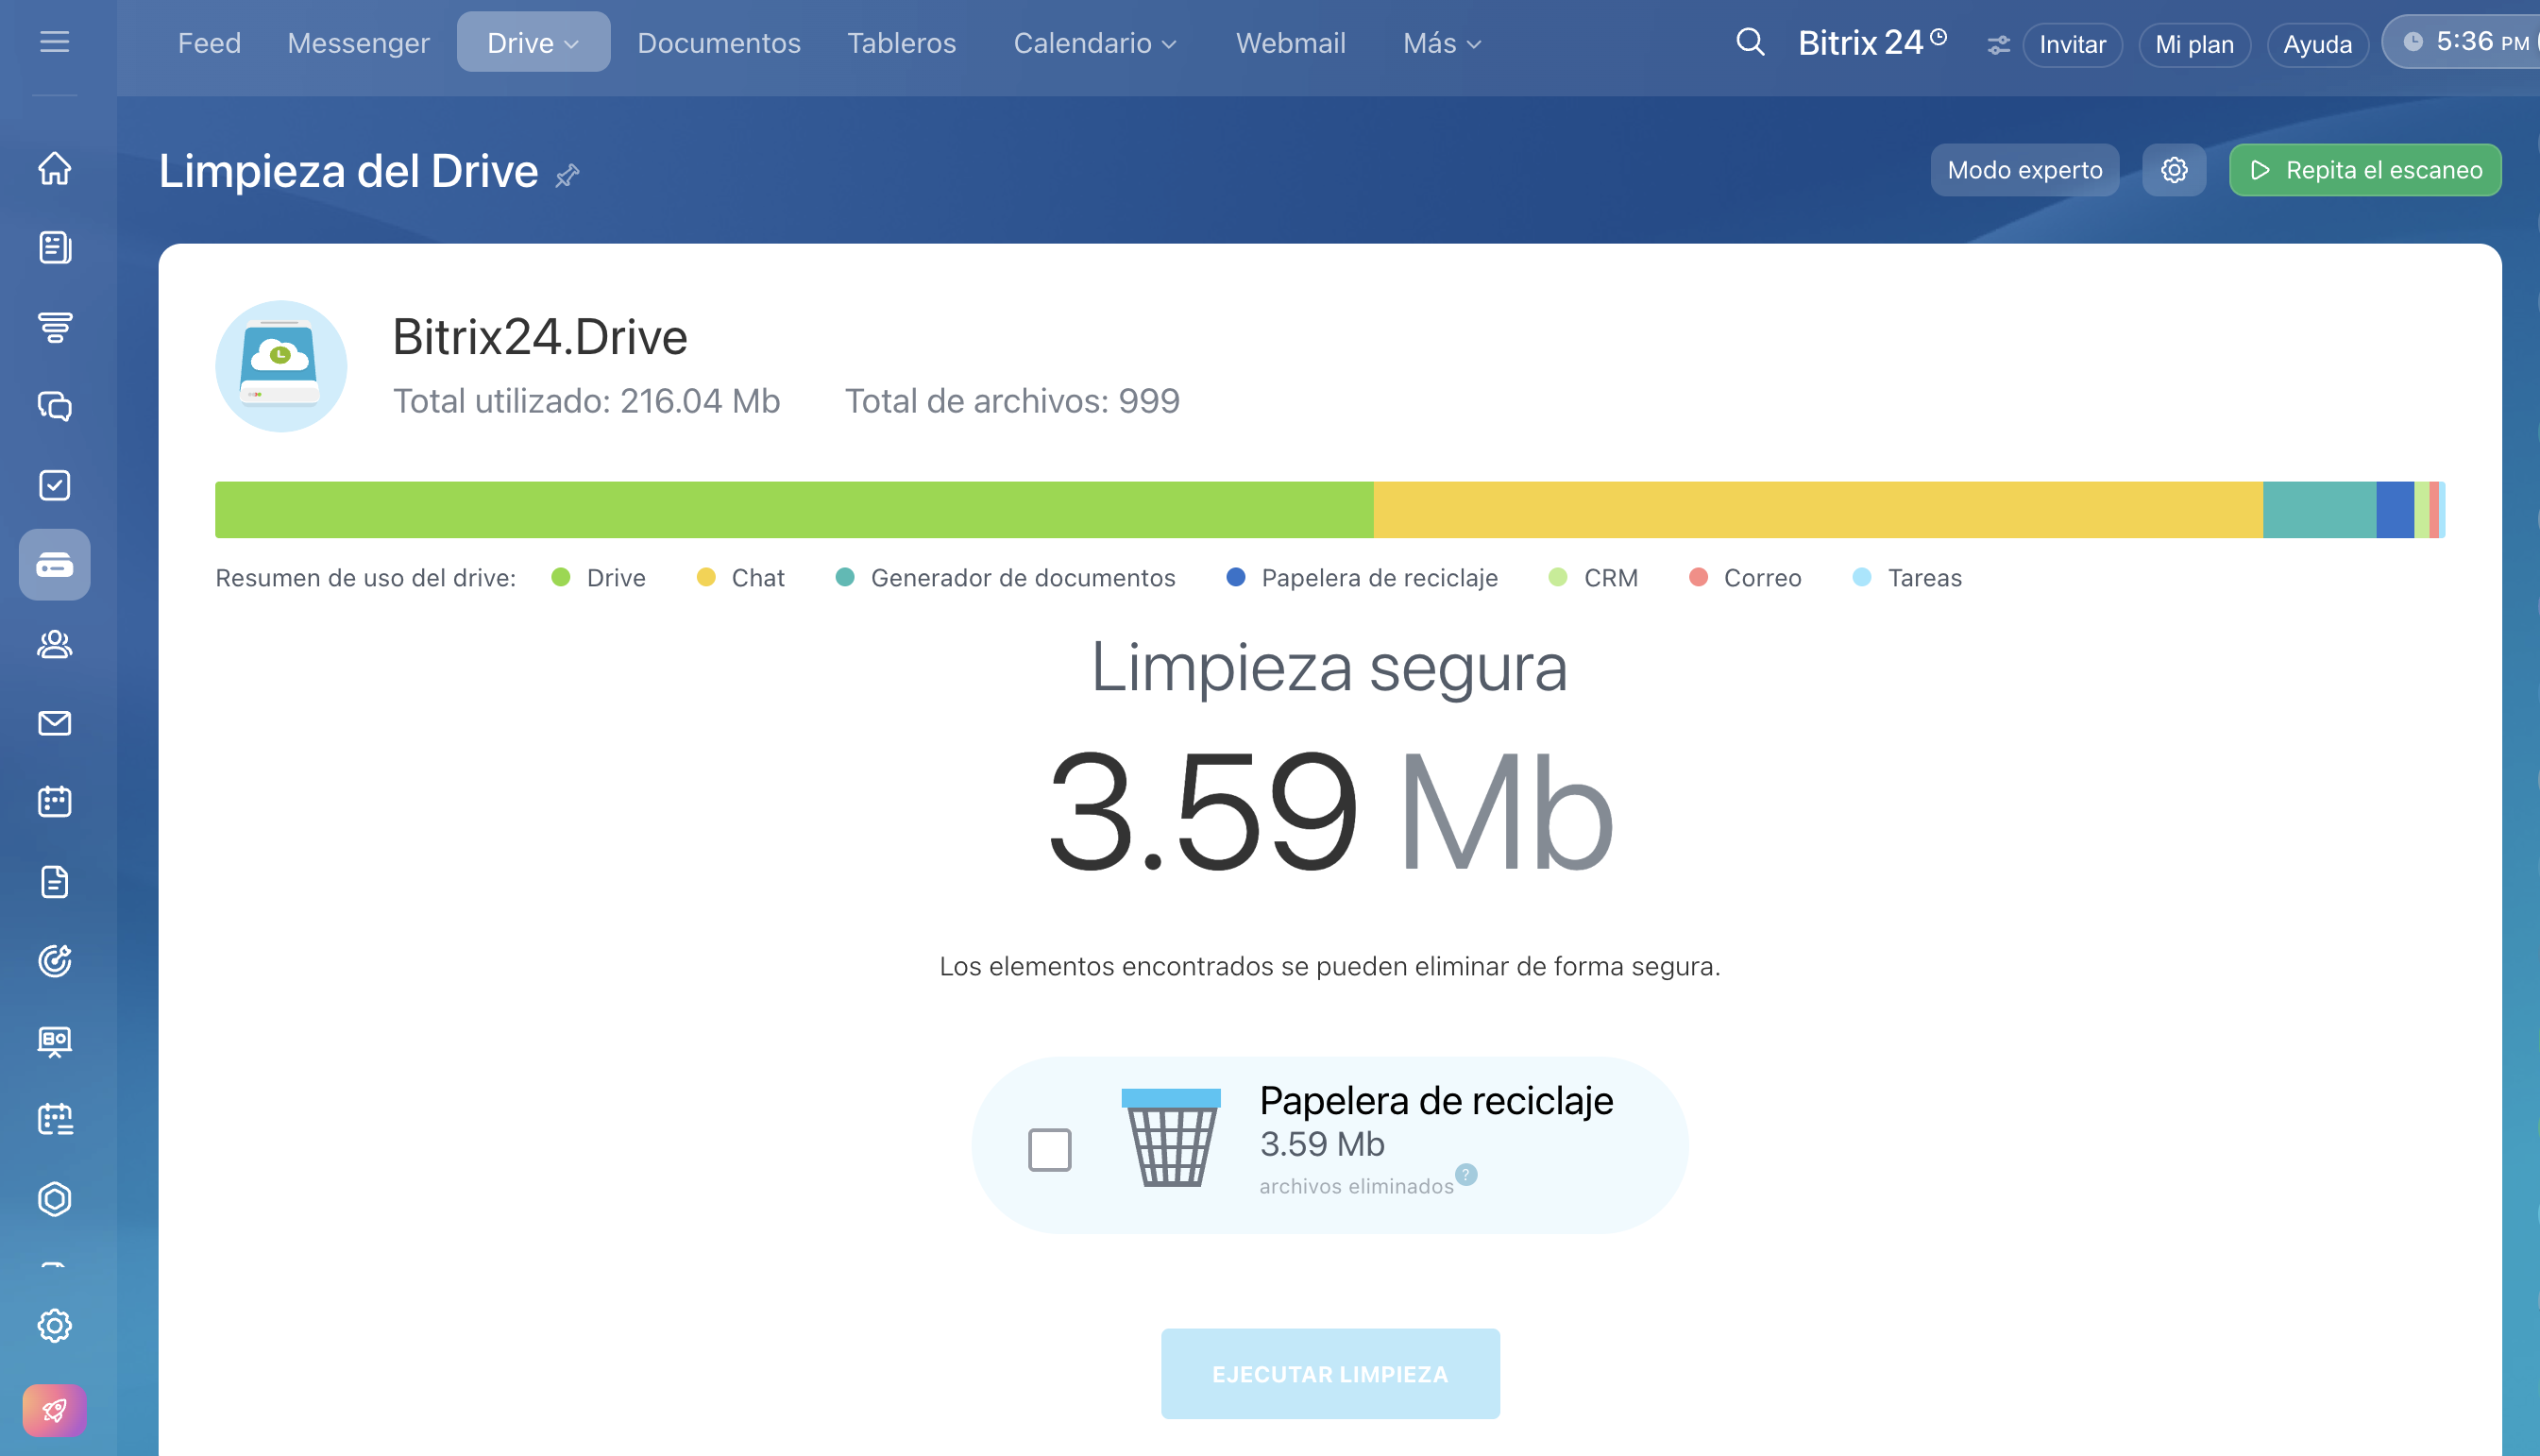Viewport: 2540px width, 1456px height.
Task: Click the pin icon beside page title
Action: tap(568, 176)
